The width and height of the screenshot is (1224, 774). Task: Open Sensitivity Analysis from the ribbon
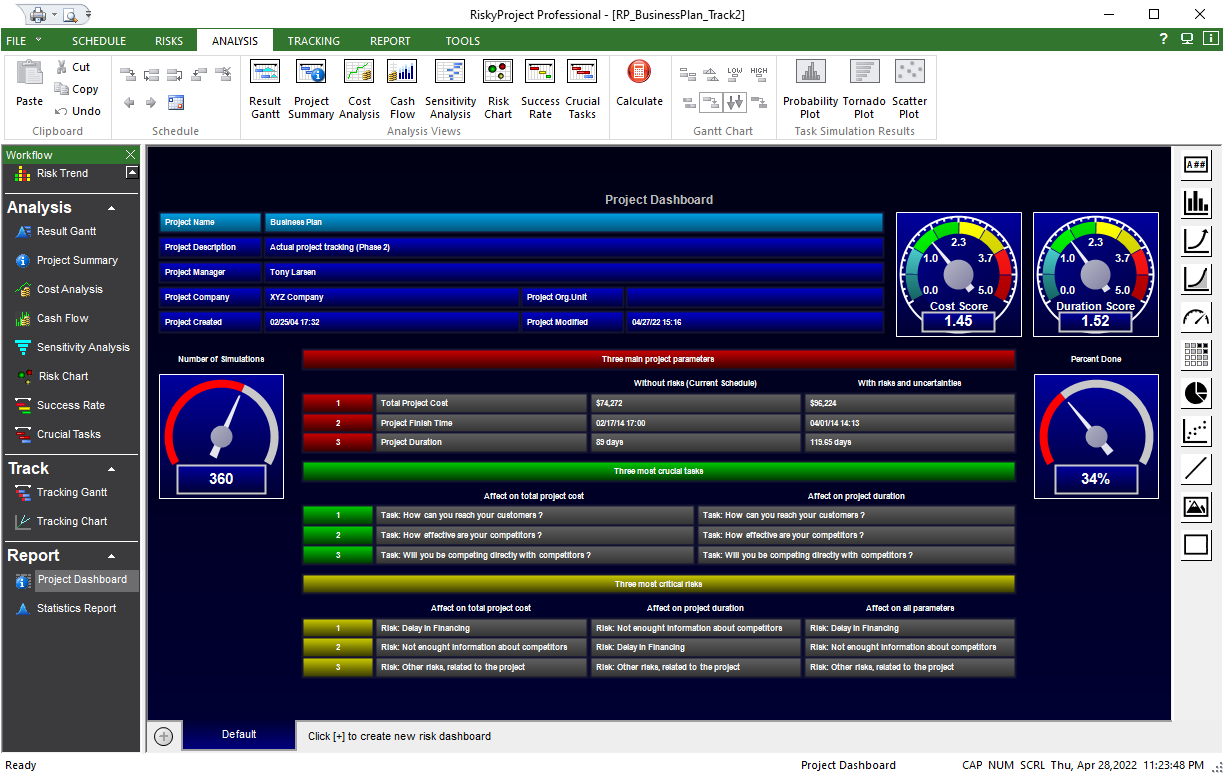tap(450, 89)
